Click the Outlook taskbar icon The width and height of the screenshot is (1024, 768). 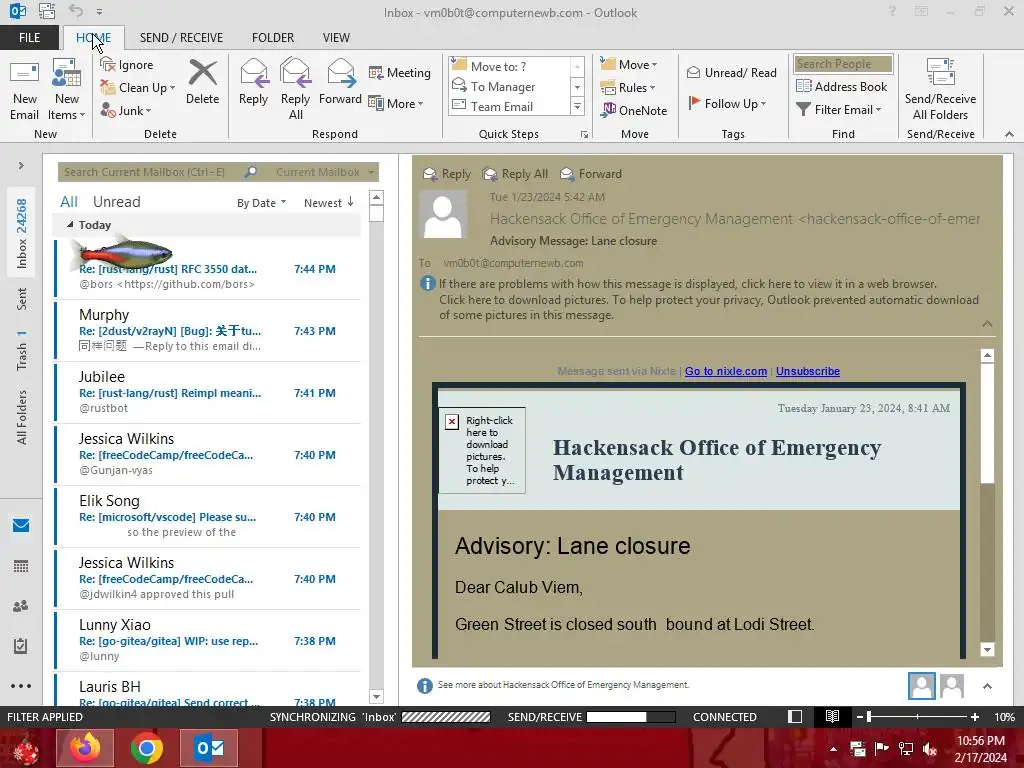(x=209, y=748)
